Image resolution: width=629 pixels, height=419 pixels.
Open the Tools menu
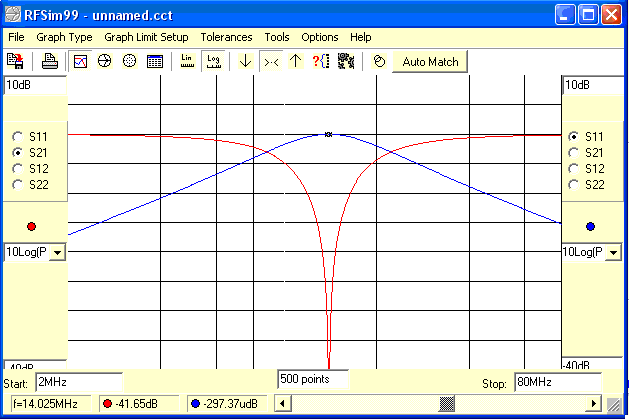277,37
